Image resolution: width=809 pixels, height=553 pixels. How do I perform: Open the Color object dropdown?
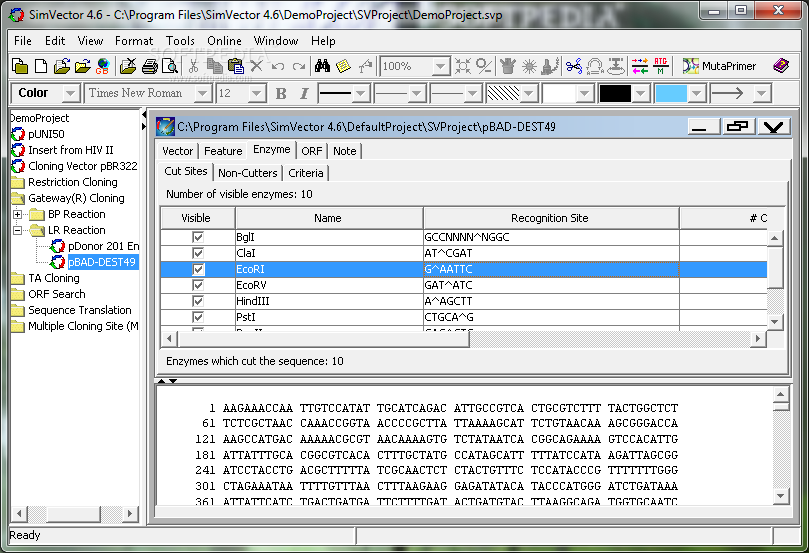point(71,93)
